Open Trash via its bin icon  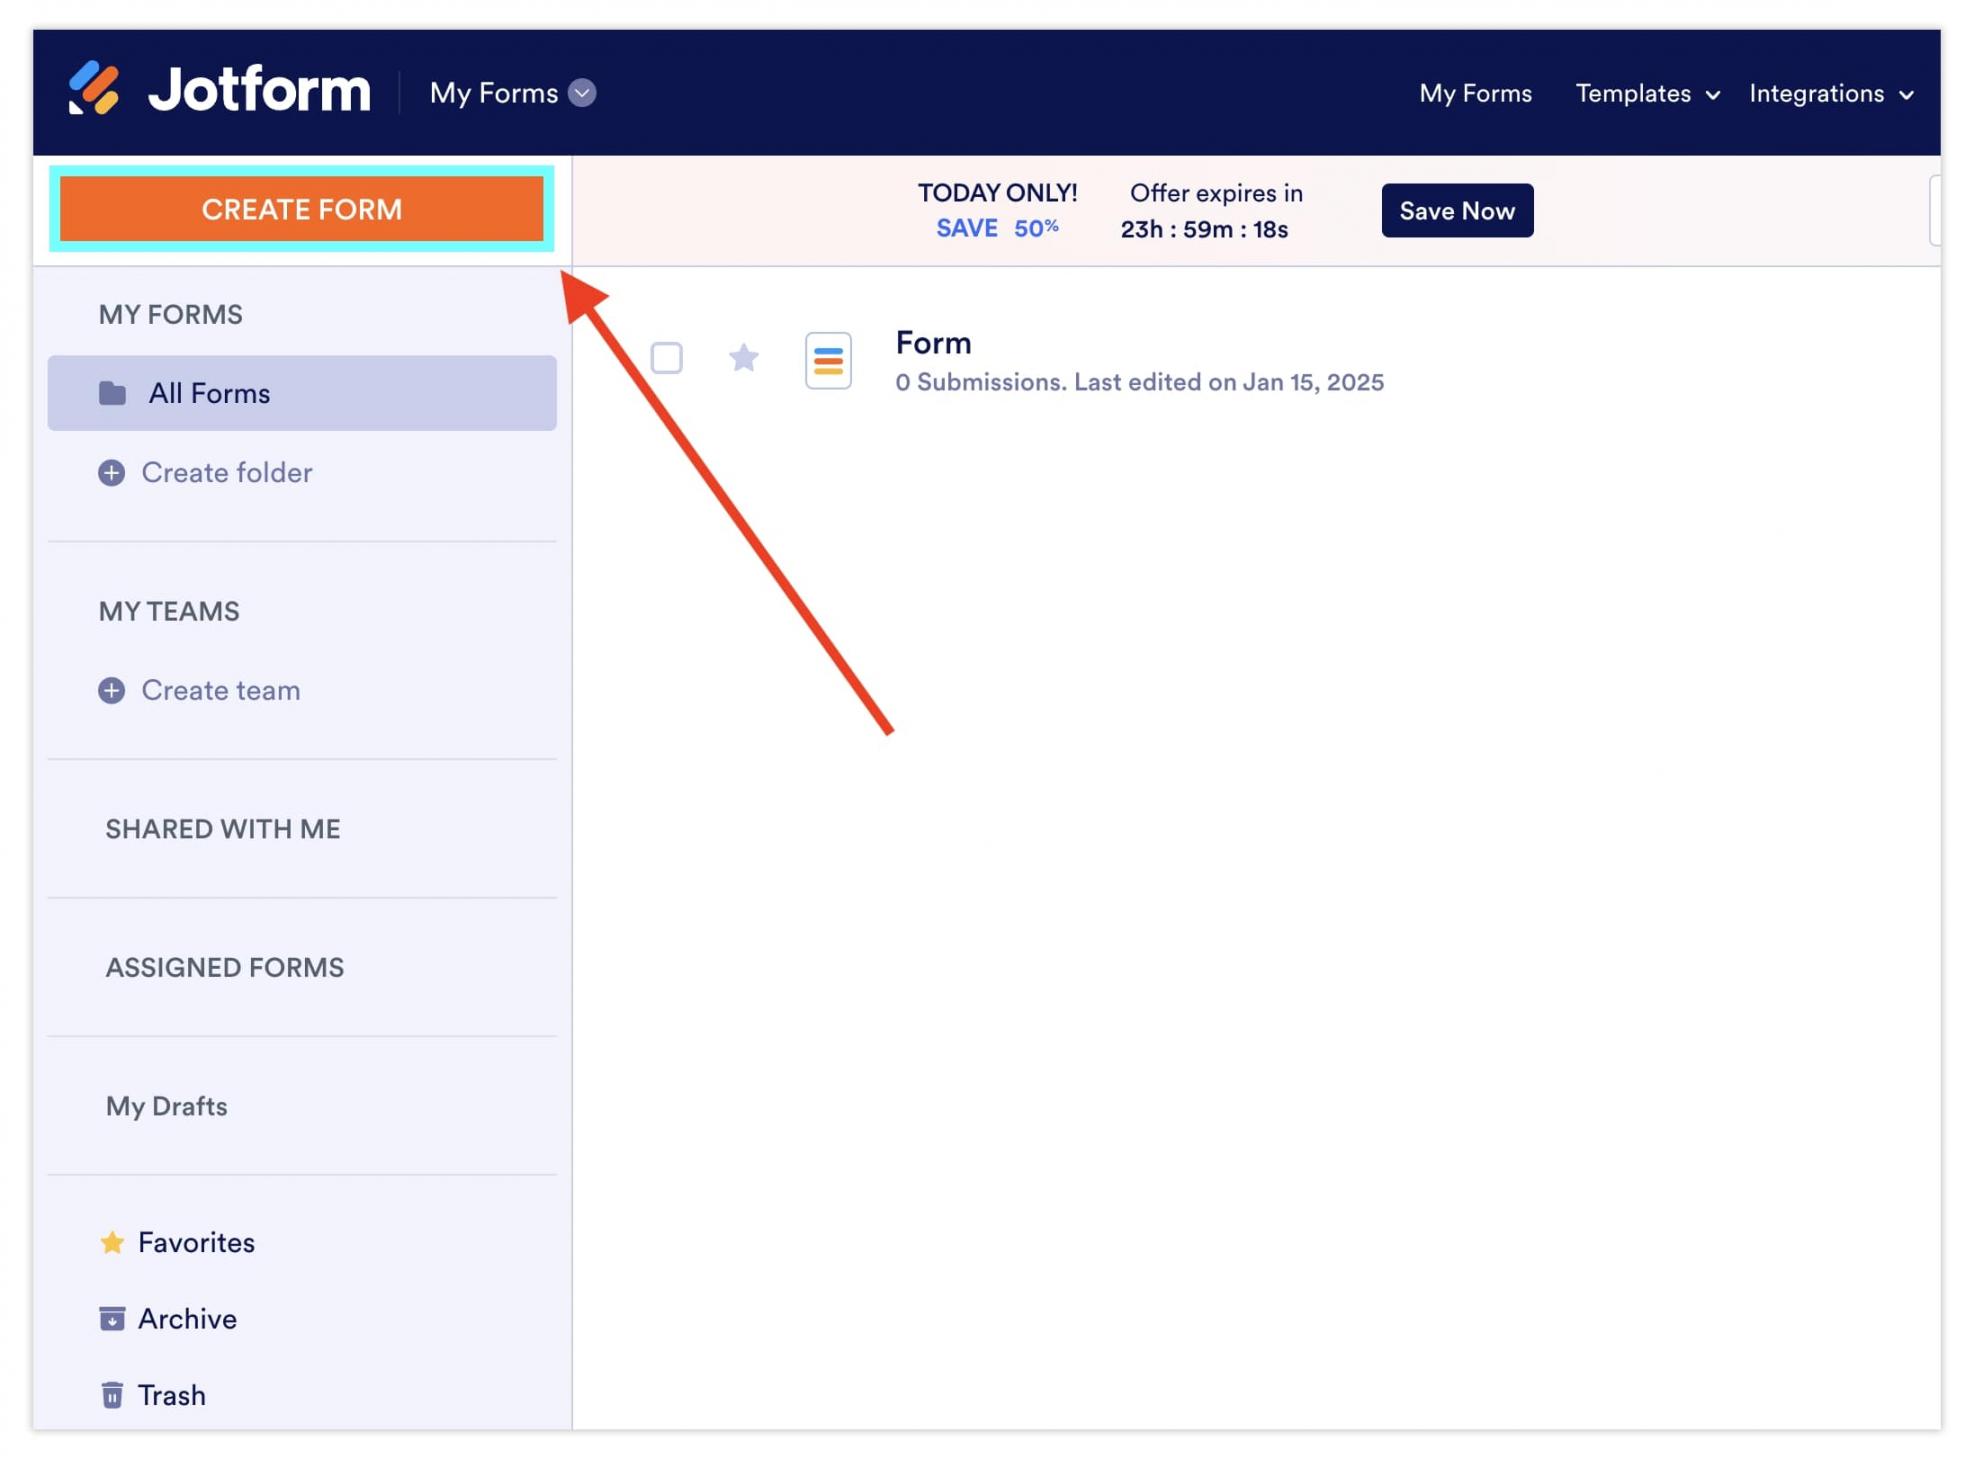coord(112,1396)
